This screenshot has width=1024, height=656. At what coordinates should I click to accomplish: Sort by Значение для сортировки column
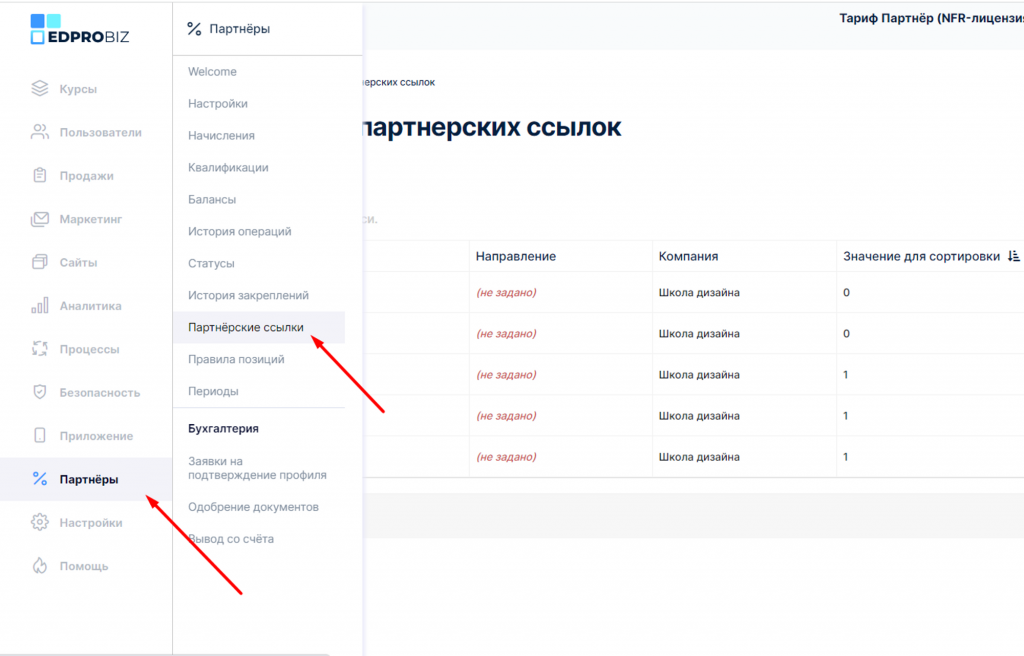tap(921, 257)
